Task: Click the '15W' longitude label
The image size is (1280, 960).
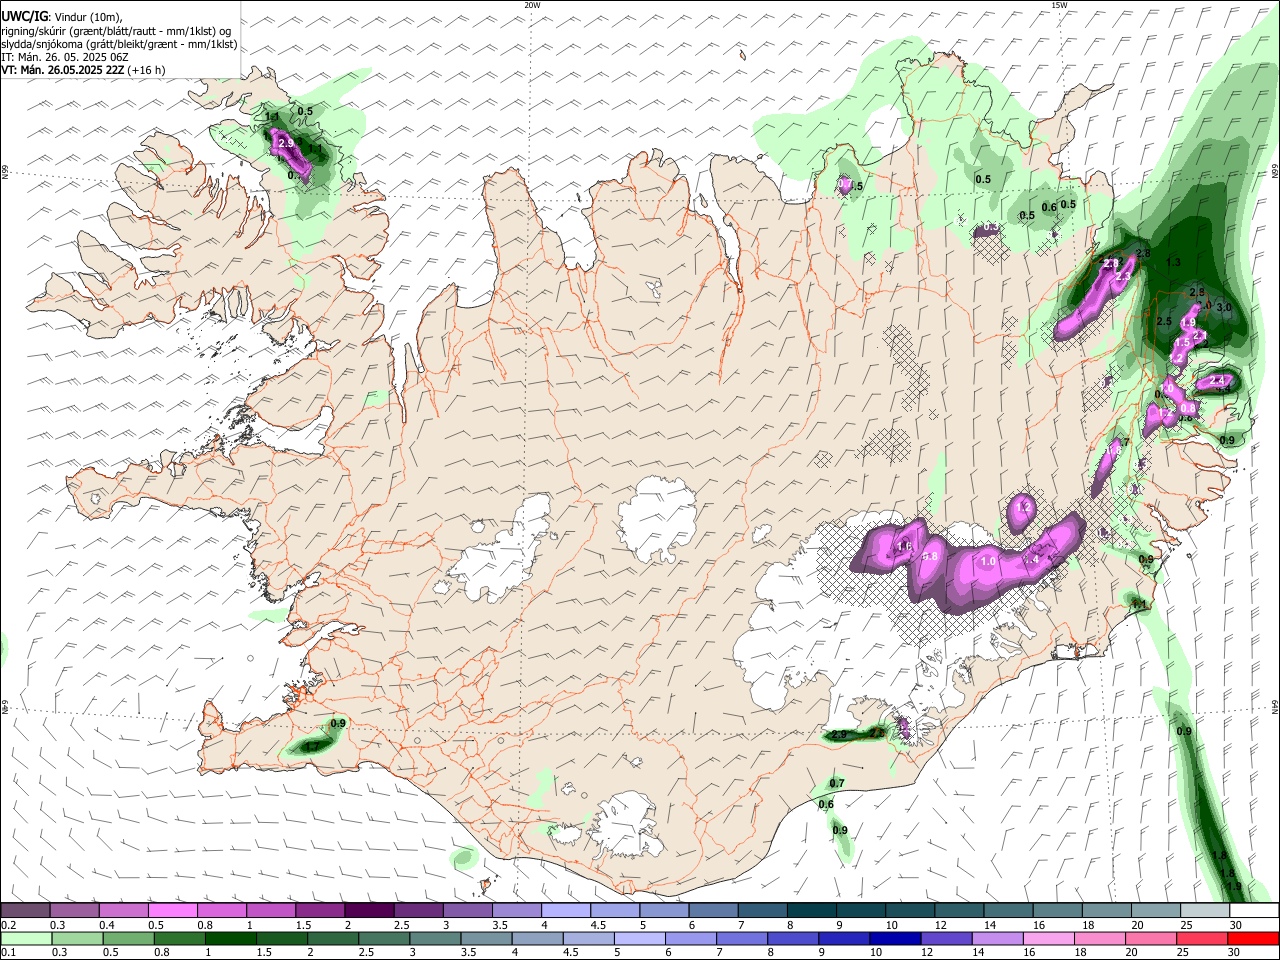Action: tap(1059, 5)
